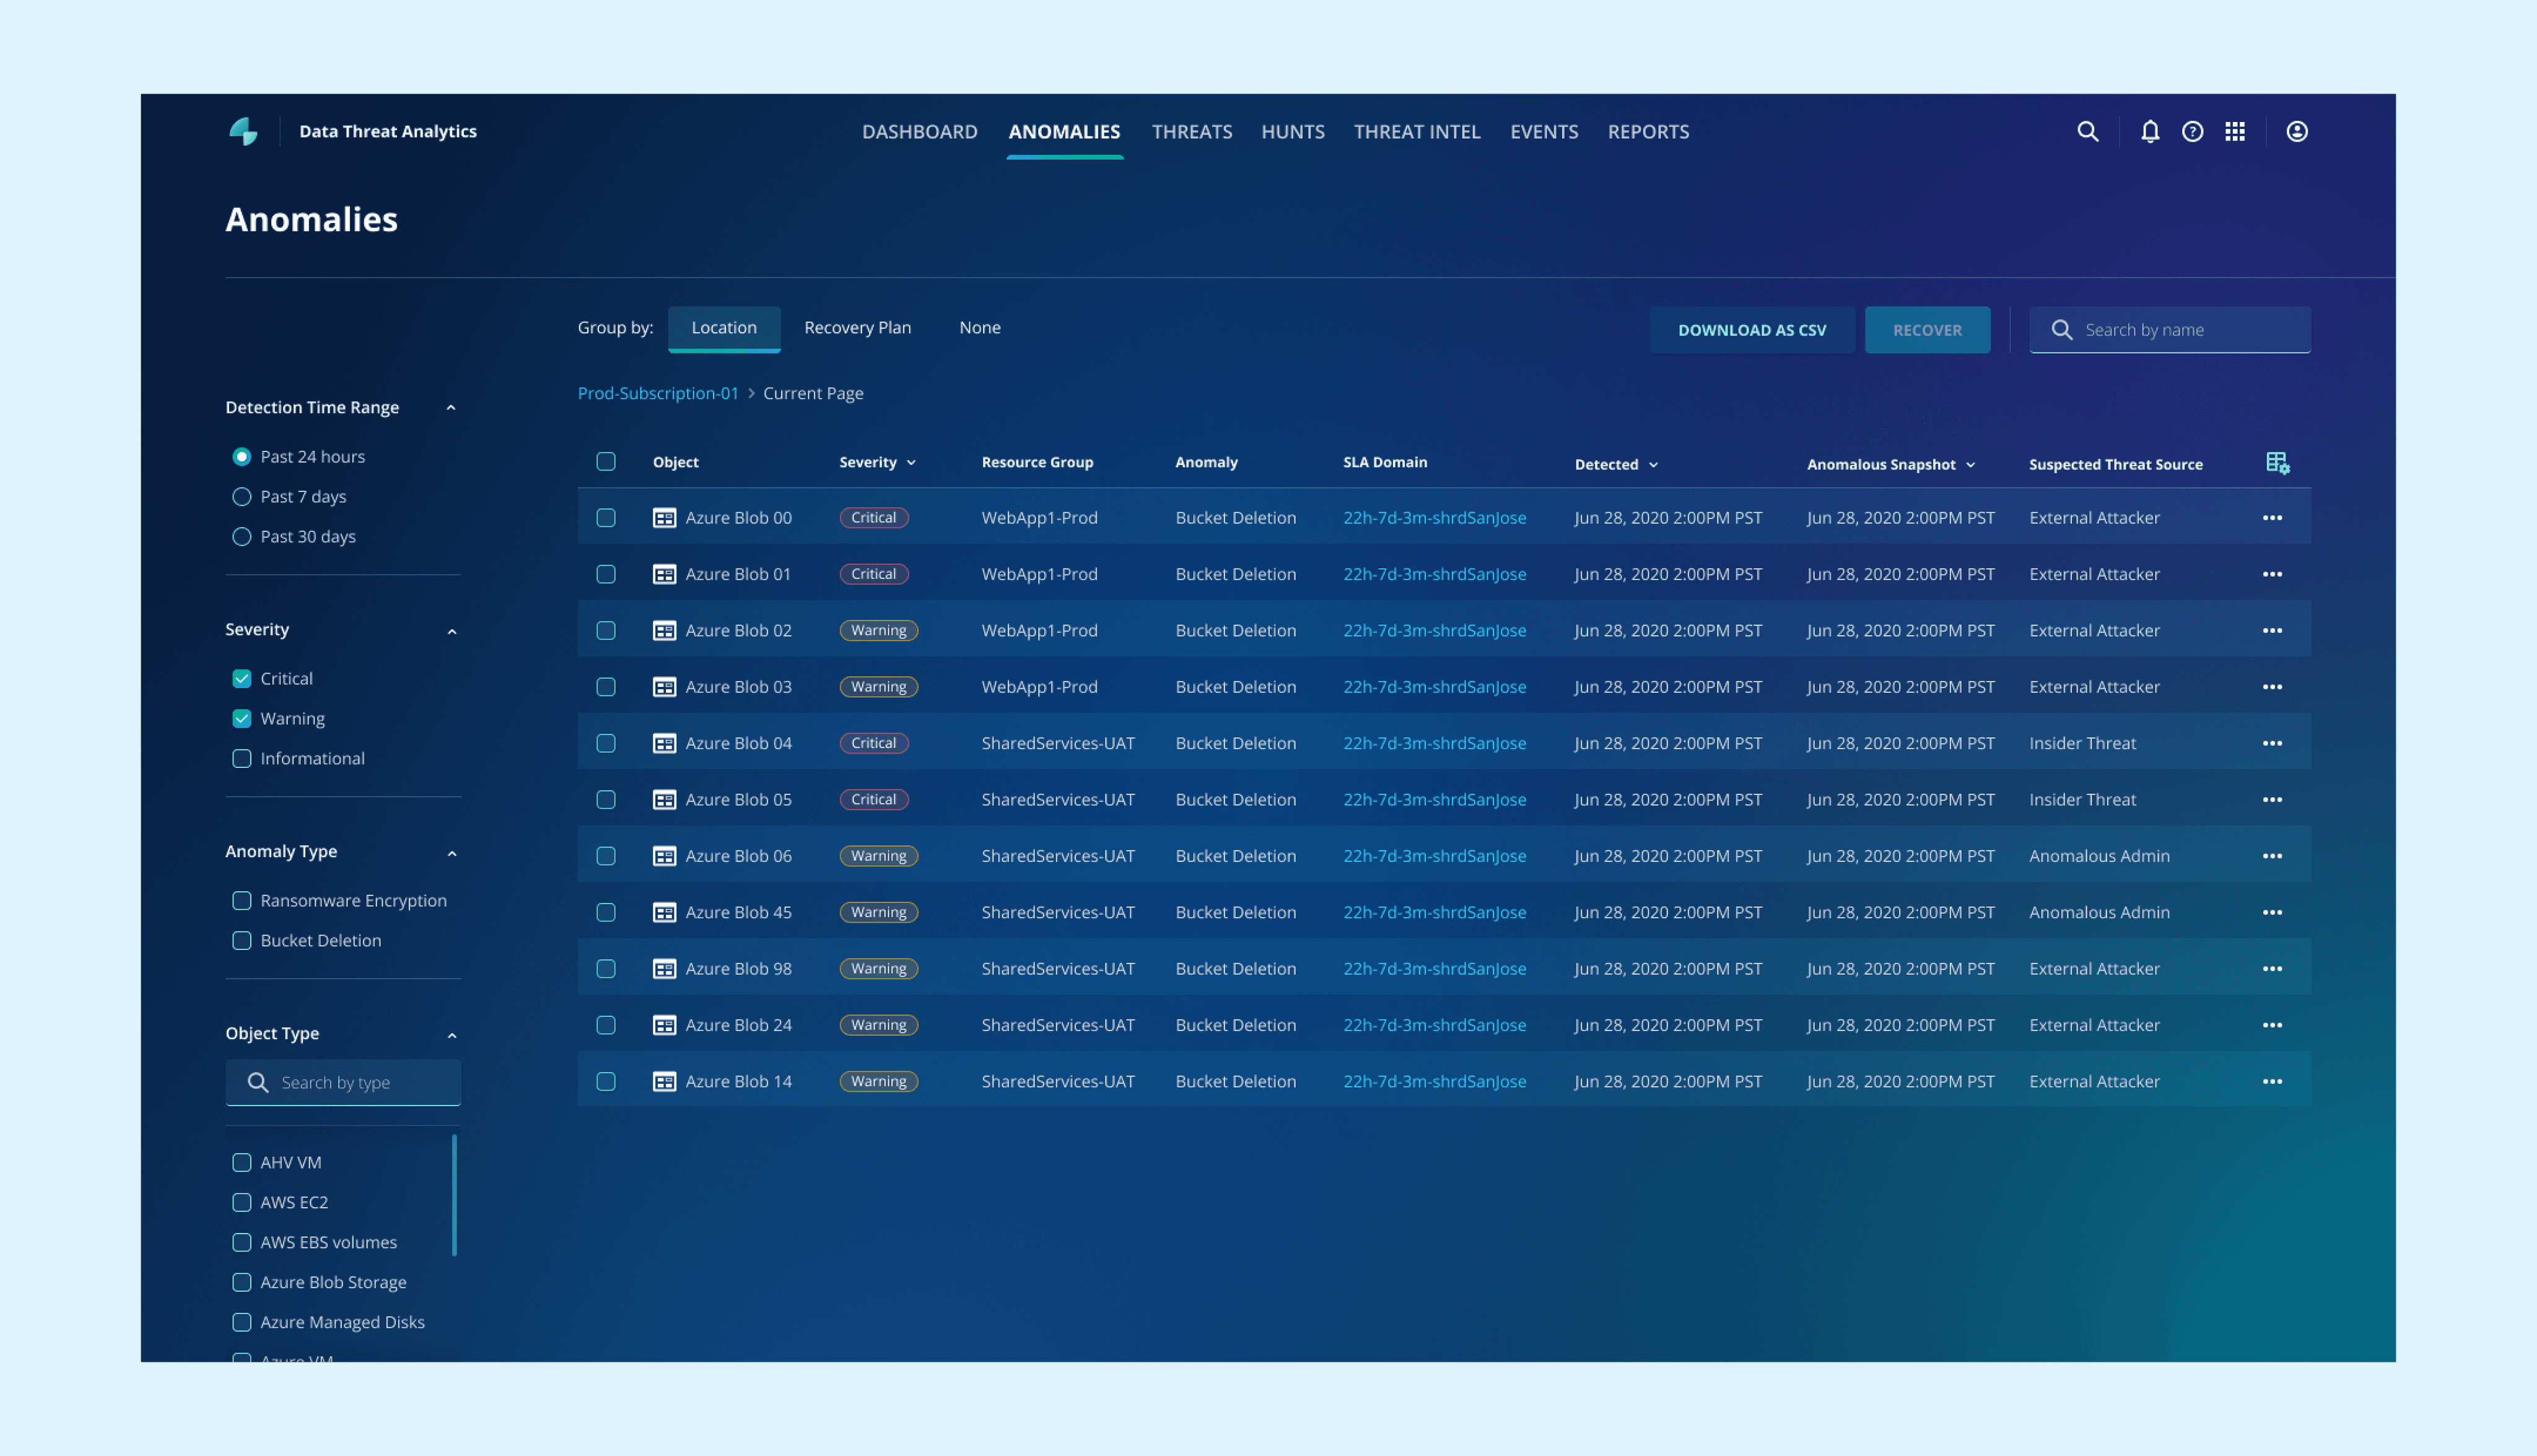Click the search magnifier icon in top navigation
This screenshot has width=2537, height=1456.
2087,131
